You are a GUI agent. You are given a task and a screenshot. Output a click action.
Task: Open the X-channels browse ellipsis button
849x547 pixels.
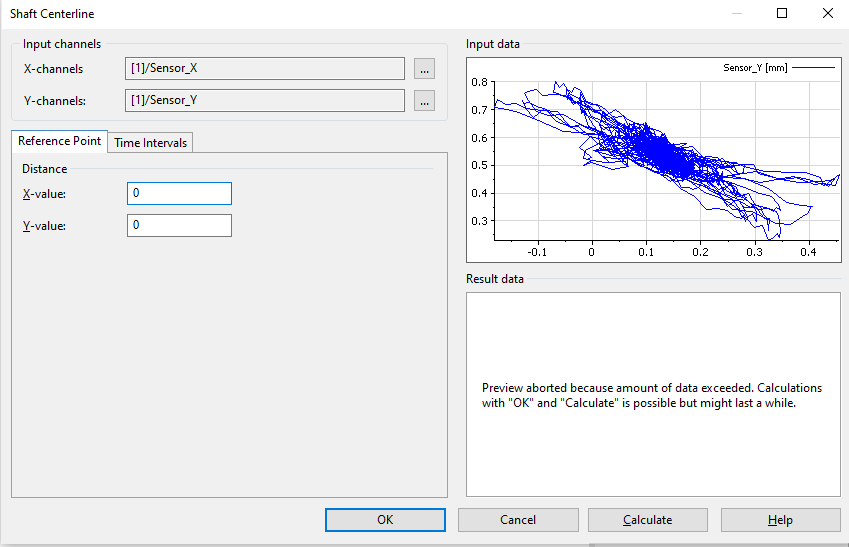[x=424, y=69]
